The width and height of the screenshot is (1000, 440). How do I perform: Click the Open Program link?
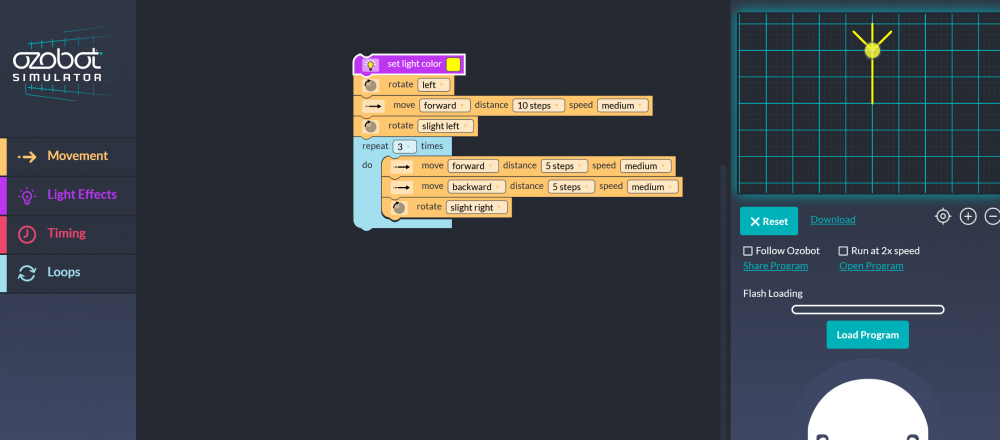(x=871, y=266)
